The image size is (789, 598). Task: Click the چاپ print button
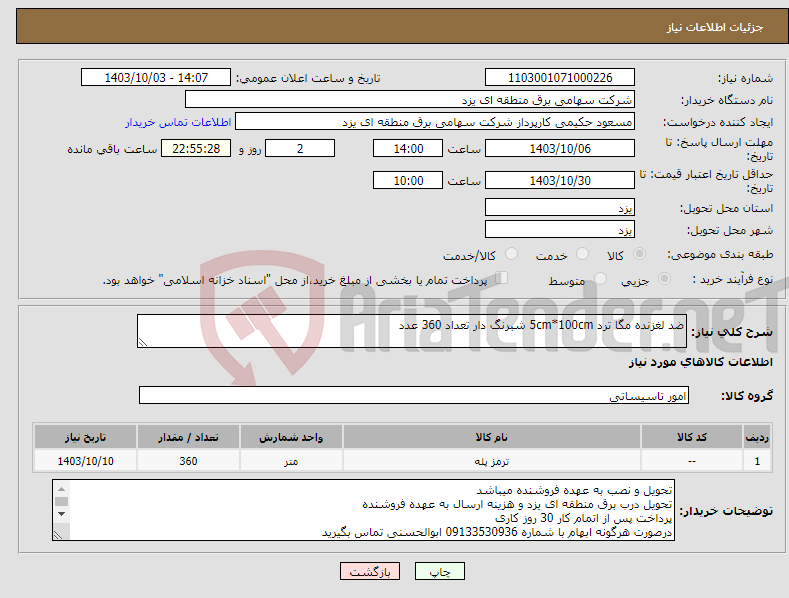click(439, 571)
